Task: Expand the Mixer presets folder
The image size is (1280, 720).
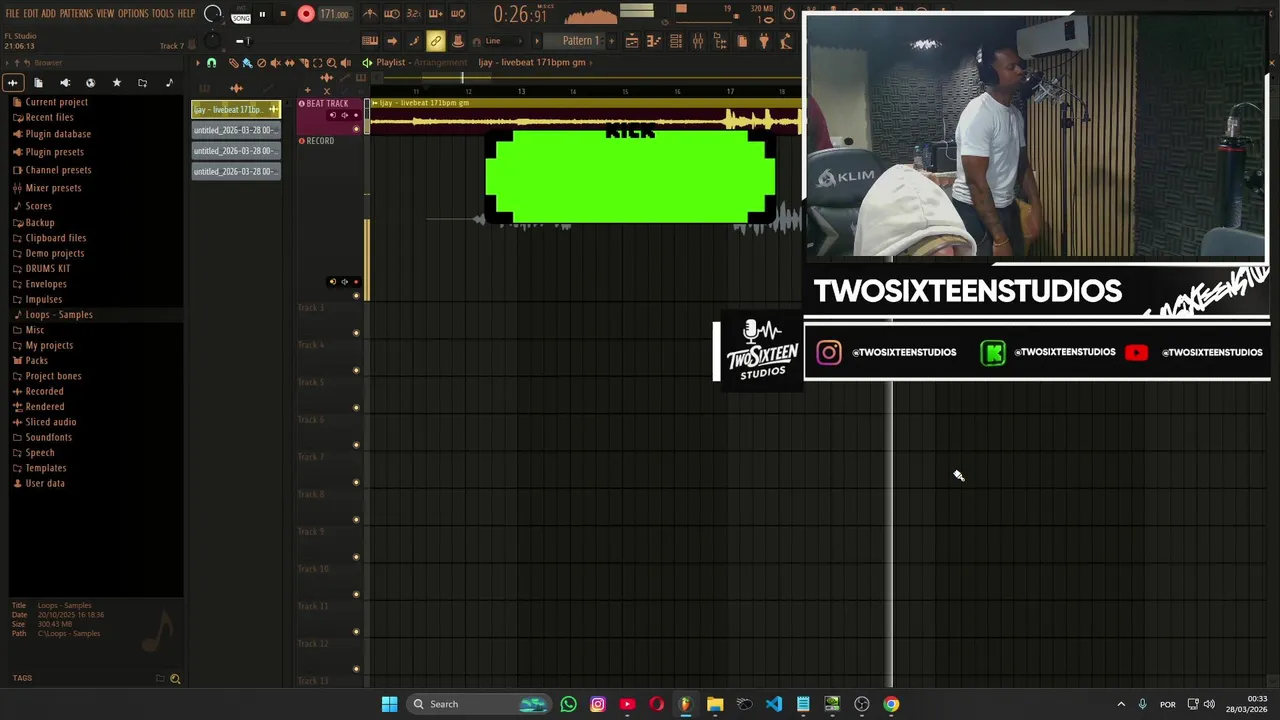Action: 53,188
